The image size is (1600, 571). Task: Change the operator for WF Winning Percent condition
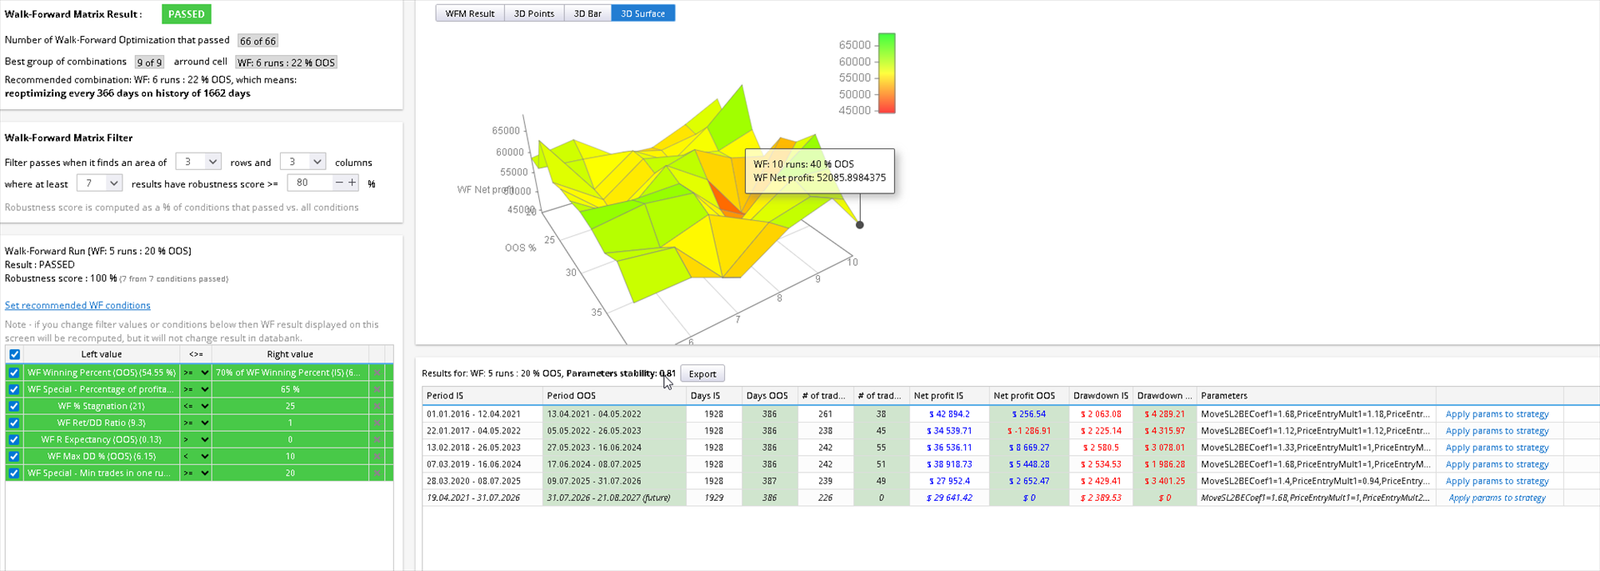click(x=196, y=373)
